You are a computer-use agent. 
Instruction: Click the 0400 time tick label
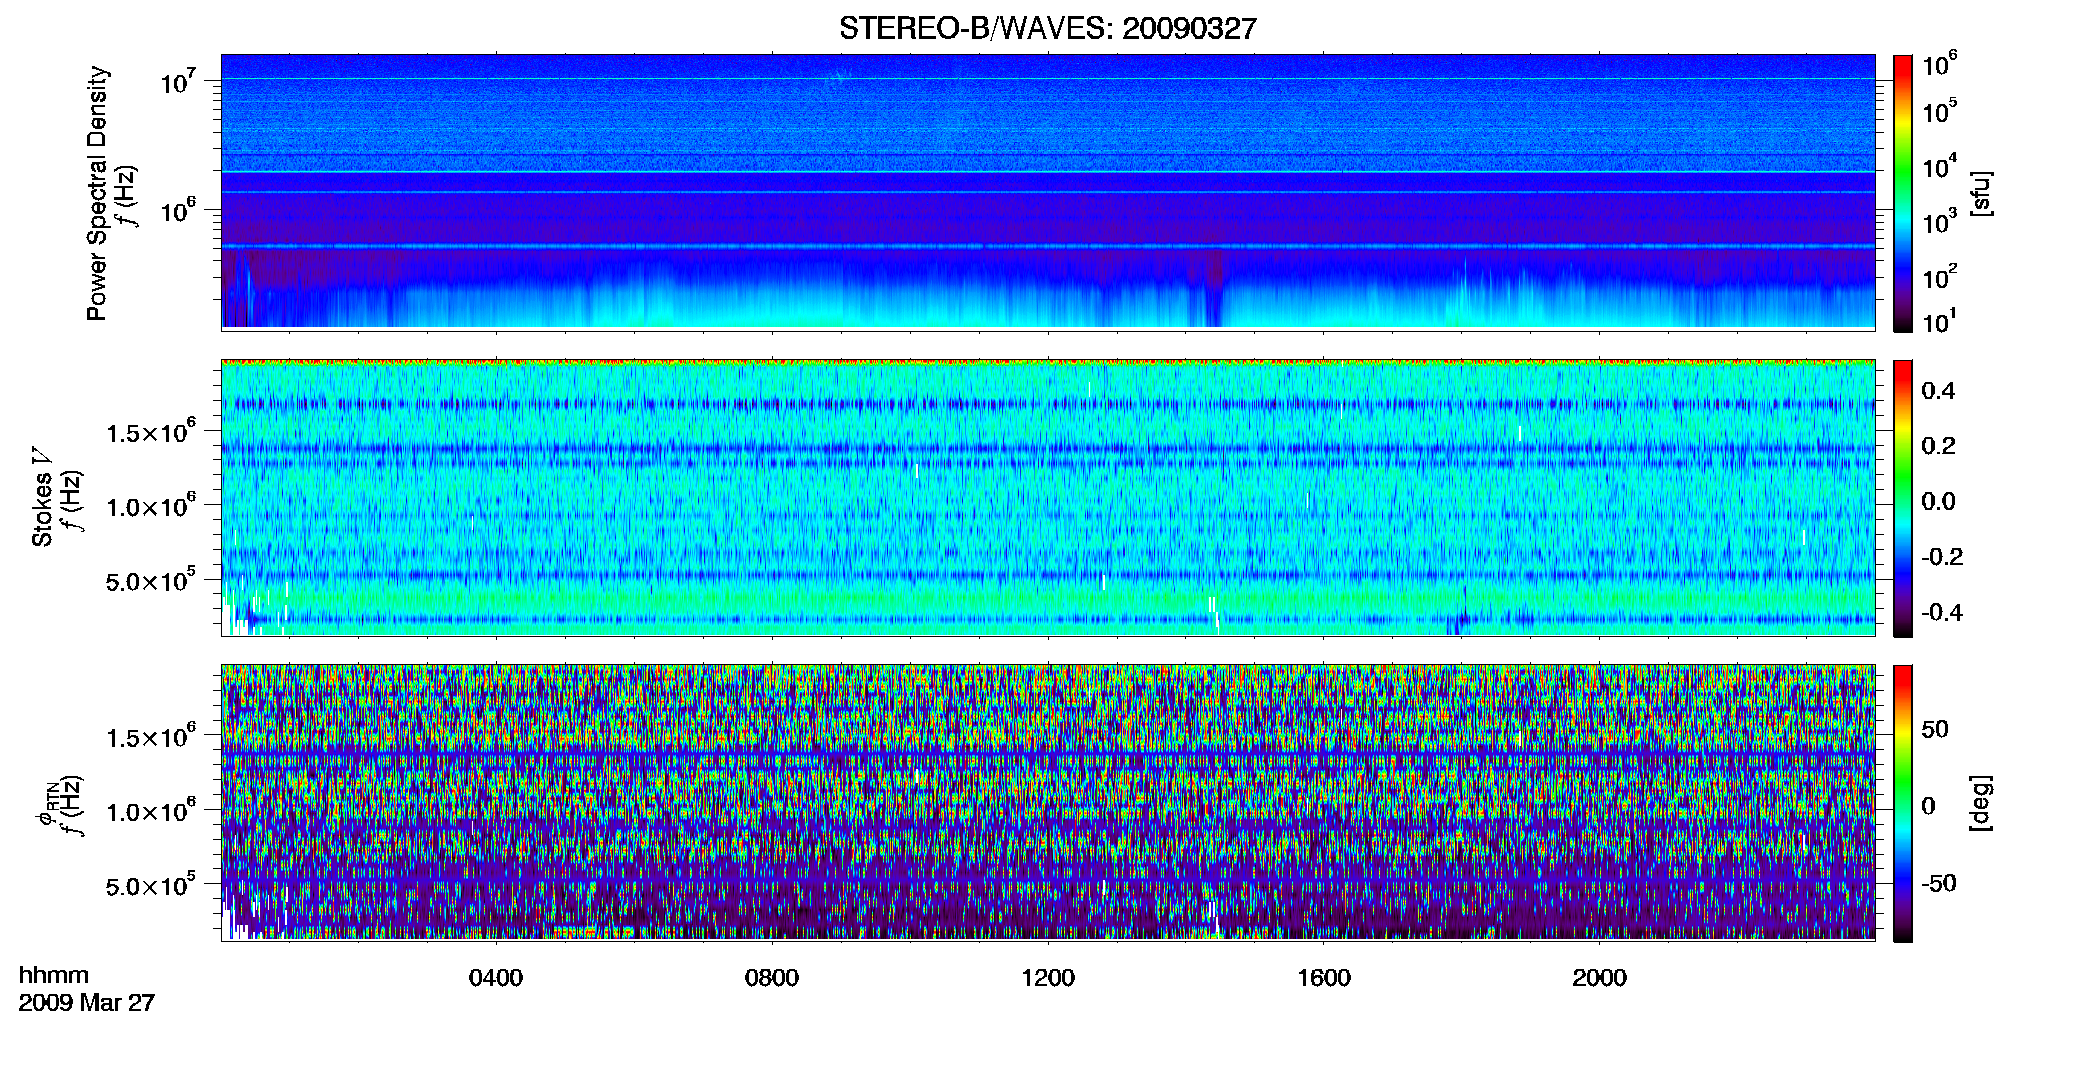(x=496, y=977)
